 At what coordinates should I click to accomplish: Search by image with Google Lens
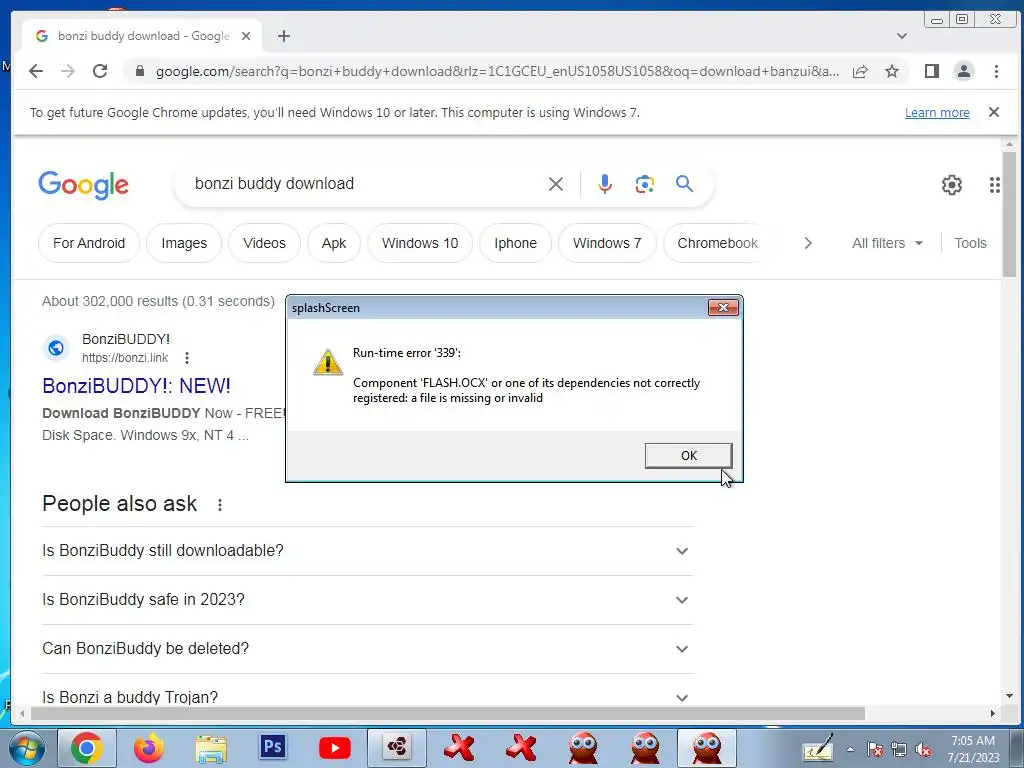coord(645,184)
